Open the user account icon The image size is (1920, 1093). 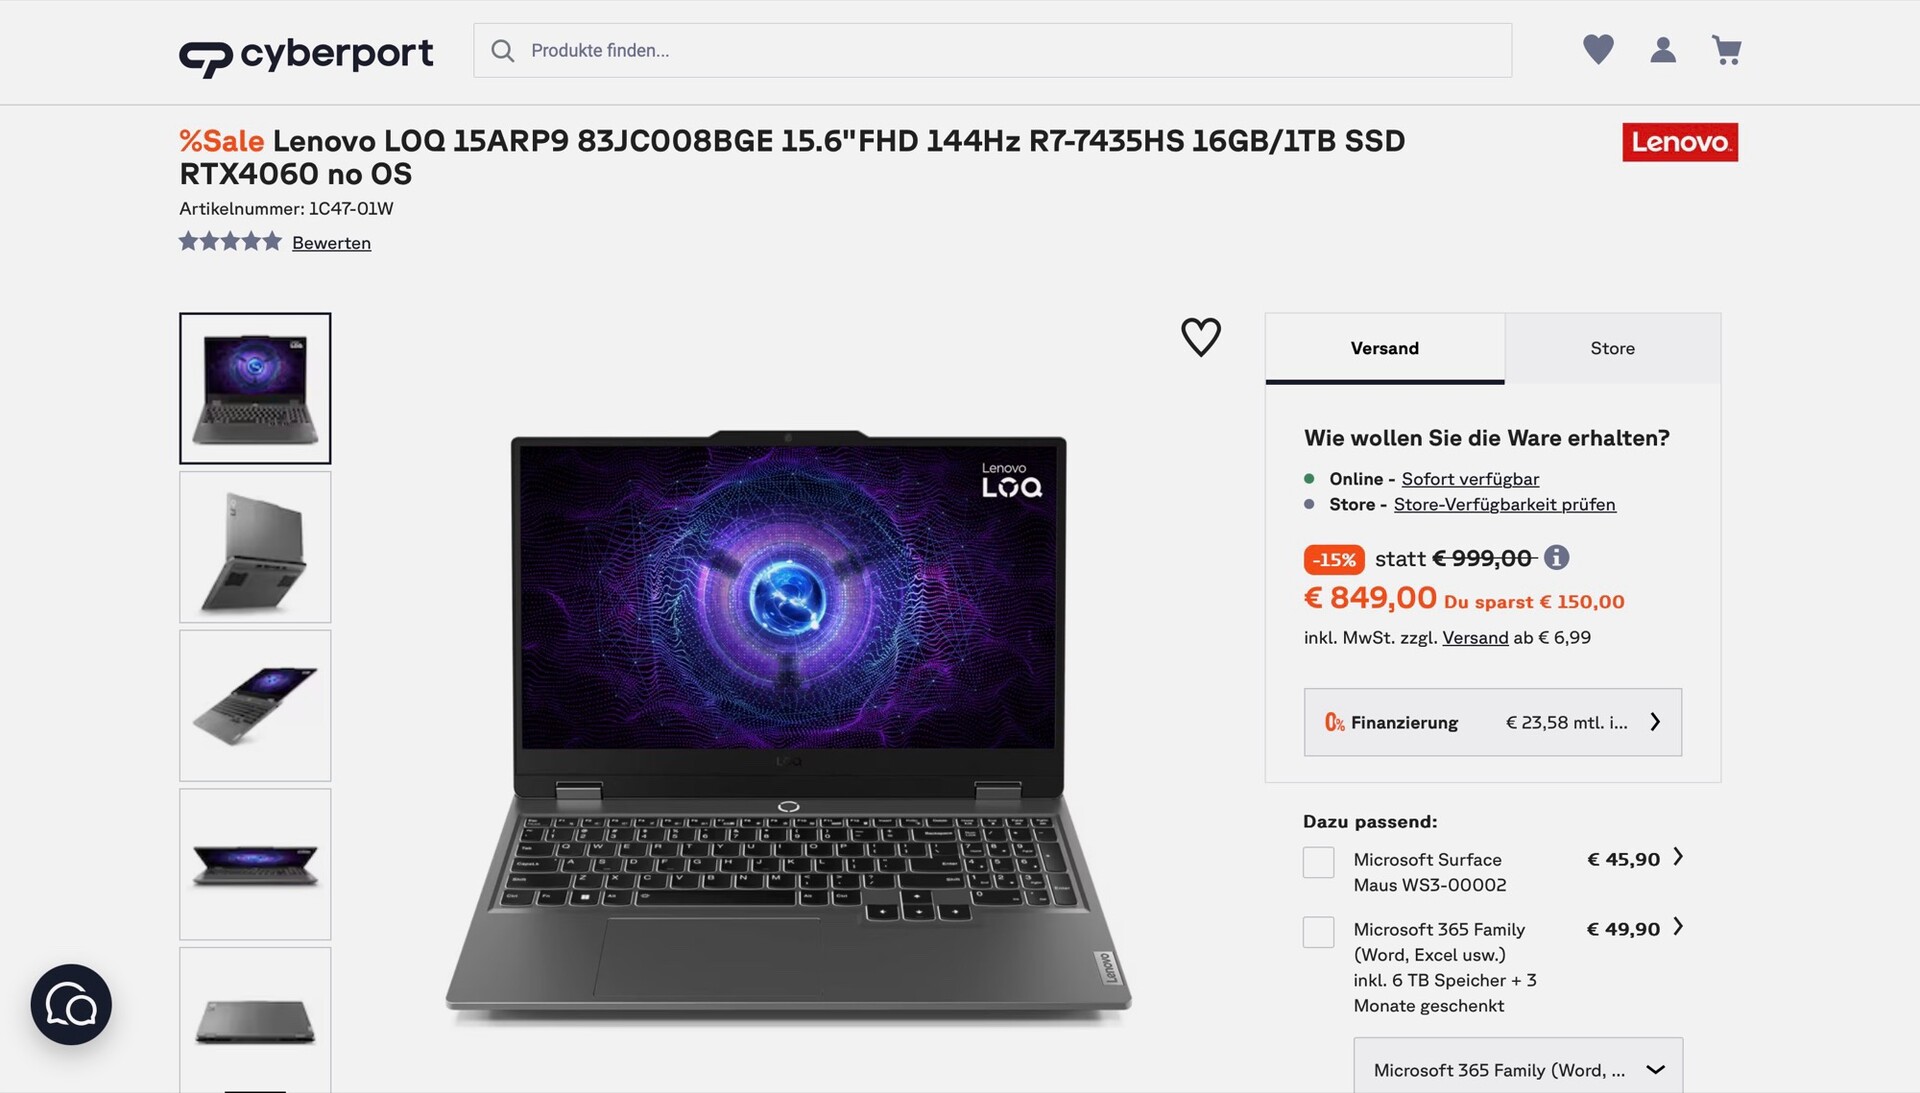(1663, 50)
